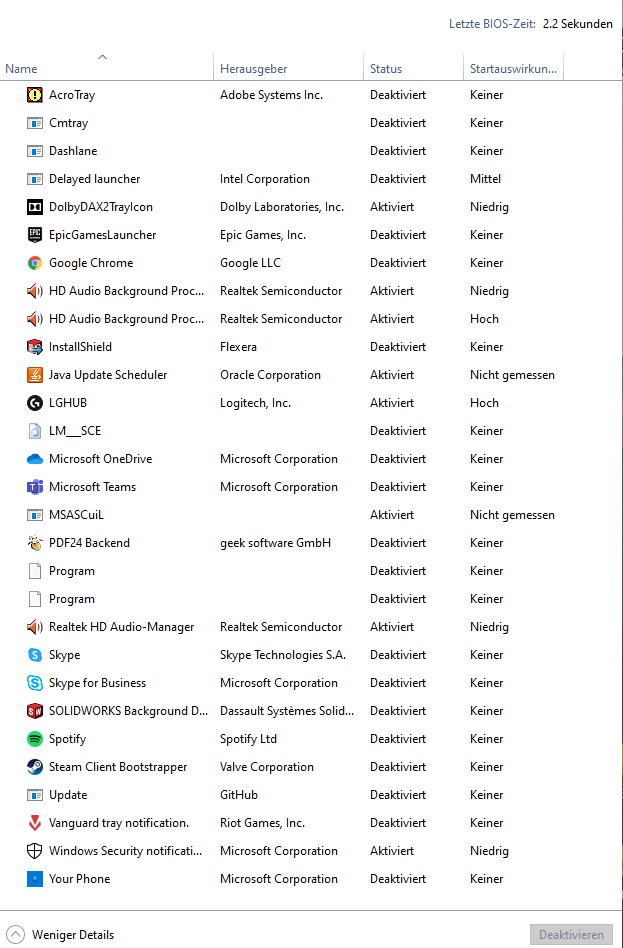Click the LGHUB Logitech icon
This screenshot has width=623, height=948.
[x=35, y=403]
